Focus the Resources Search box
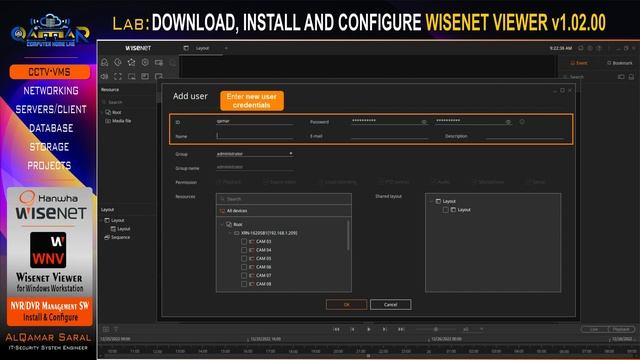The image size is (640, 360). pos(284,199)
